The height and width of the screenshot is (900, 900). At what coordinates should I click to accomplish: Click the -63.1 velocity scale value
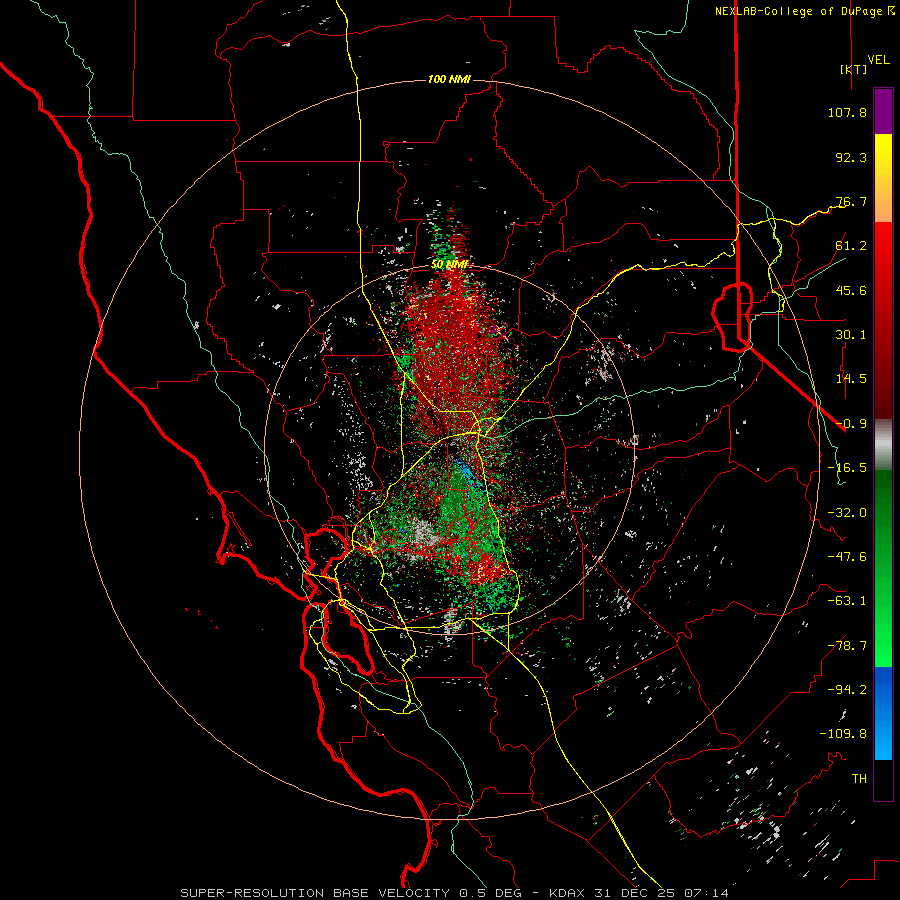[x=847, y=601]
